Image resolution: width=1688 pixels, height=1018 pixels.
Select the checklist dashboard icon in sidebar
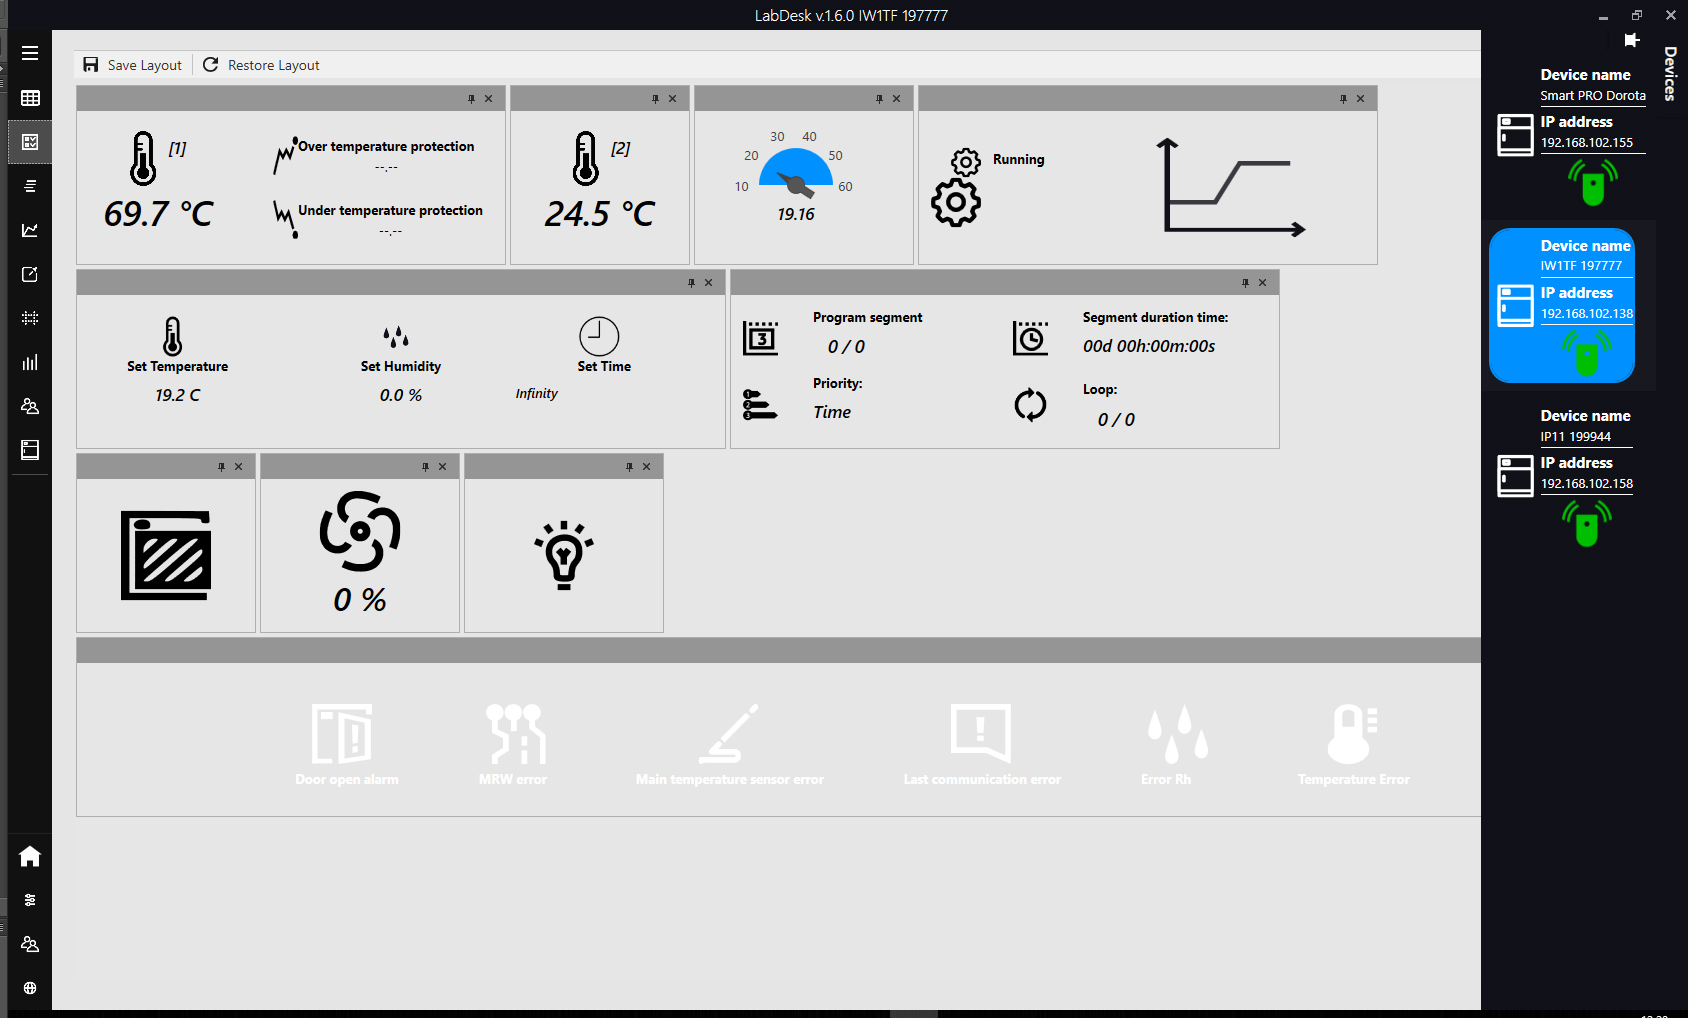[30, 142]
